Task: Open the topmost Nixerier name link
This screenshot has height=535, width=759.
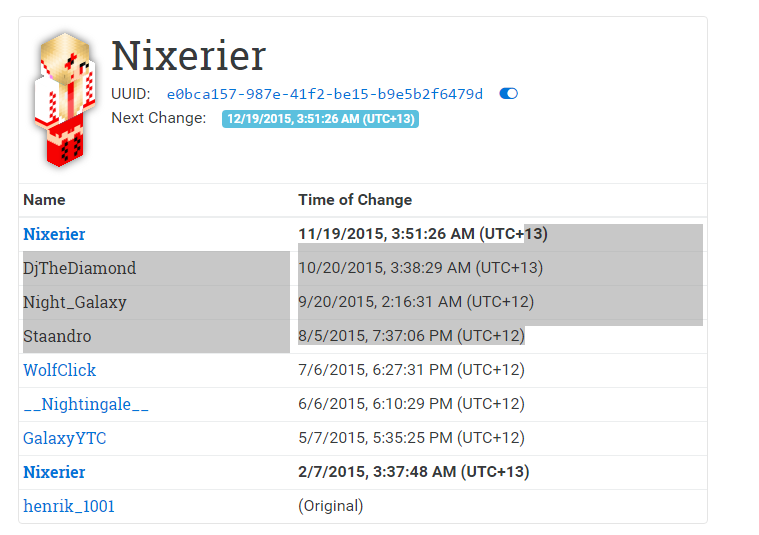Action: tap(54, 234)
